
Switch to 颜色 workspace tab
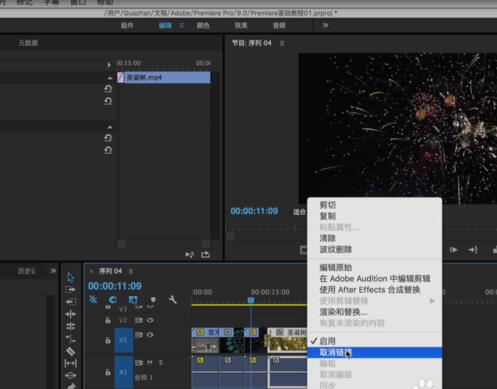[x=203, y=25]
